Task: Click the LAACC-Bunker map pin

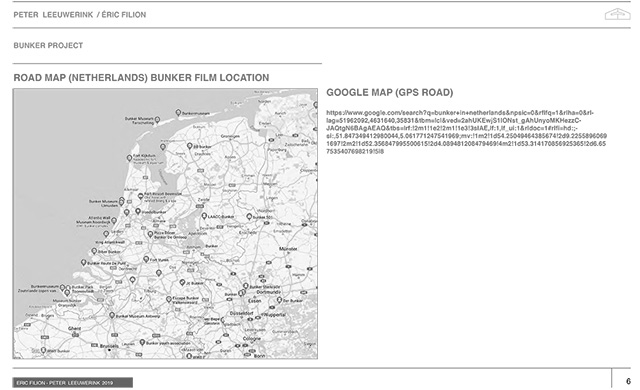Action: click(204, 216)
